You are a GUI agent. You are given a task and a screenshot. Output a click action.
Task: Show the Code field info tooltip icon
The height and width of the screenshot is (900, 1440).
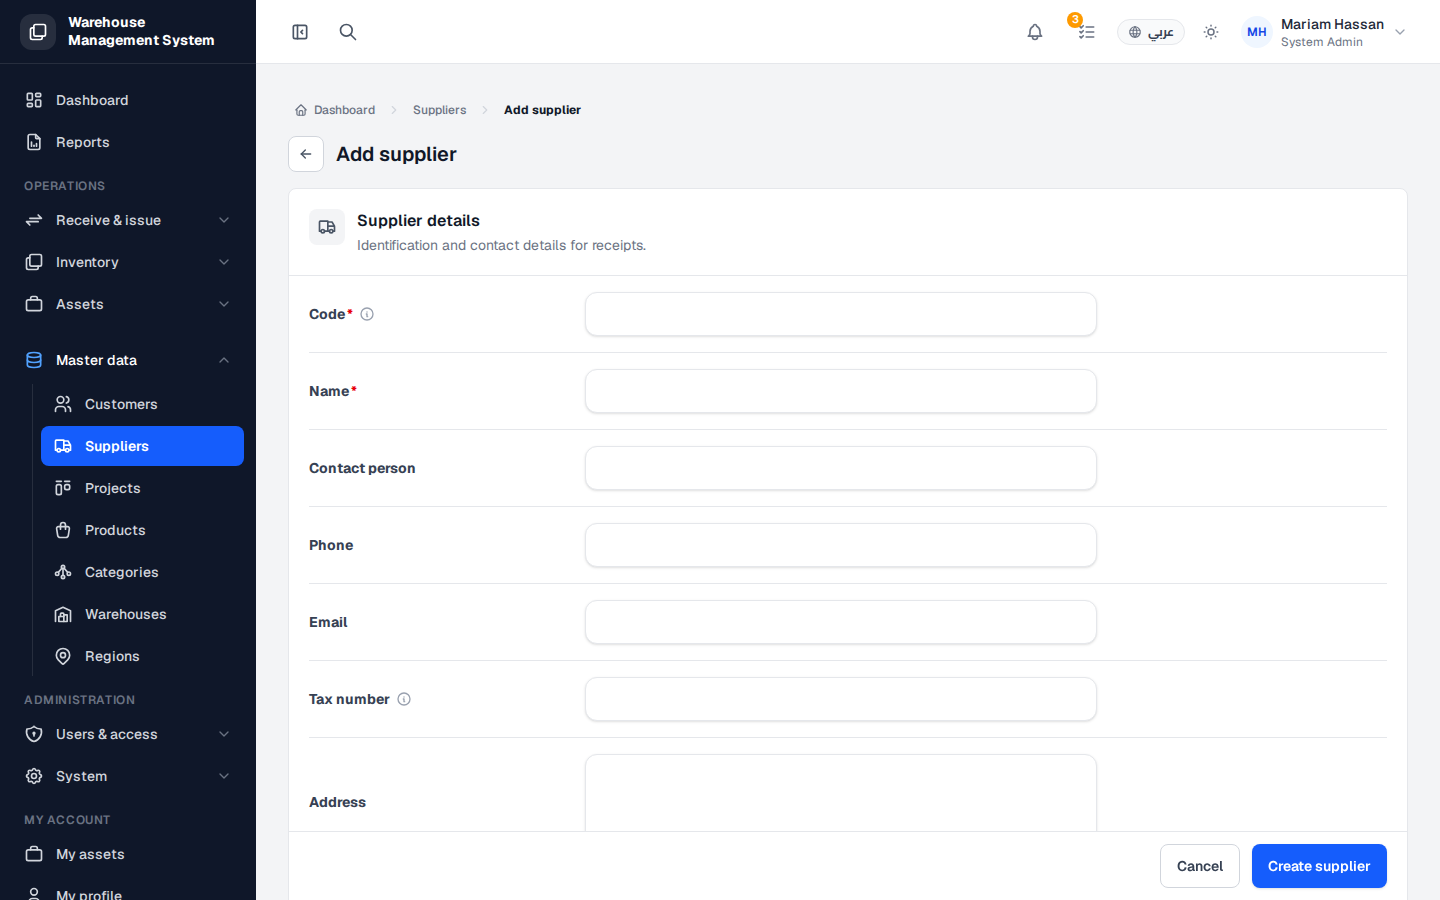[x=367, y=314]
